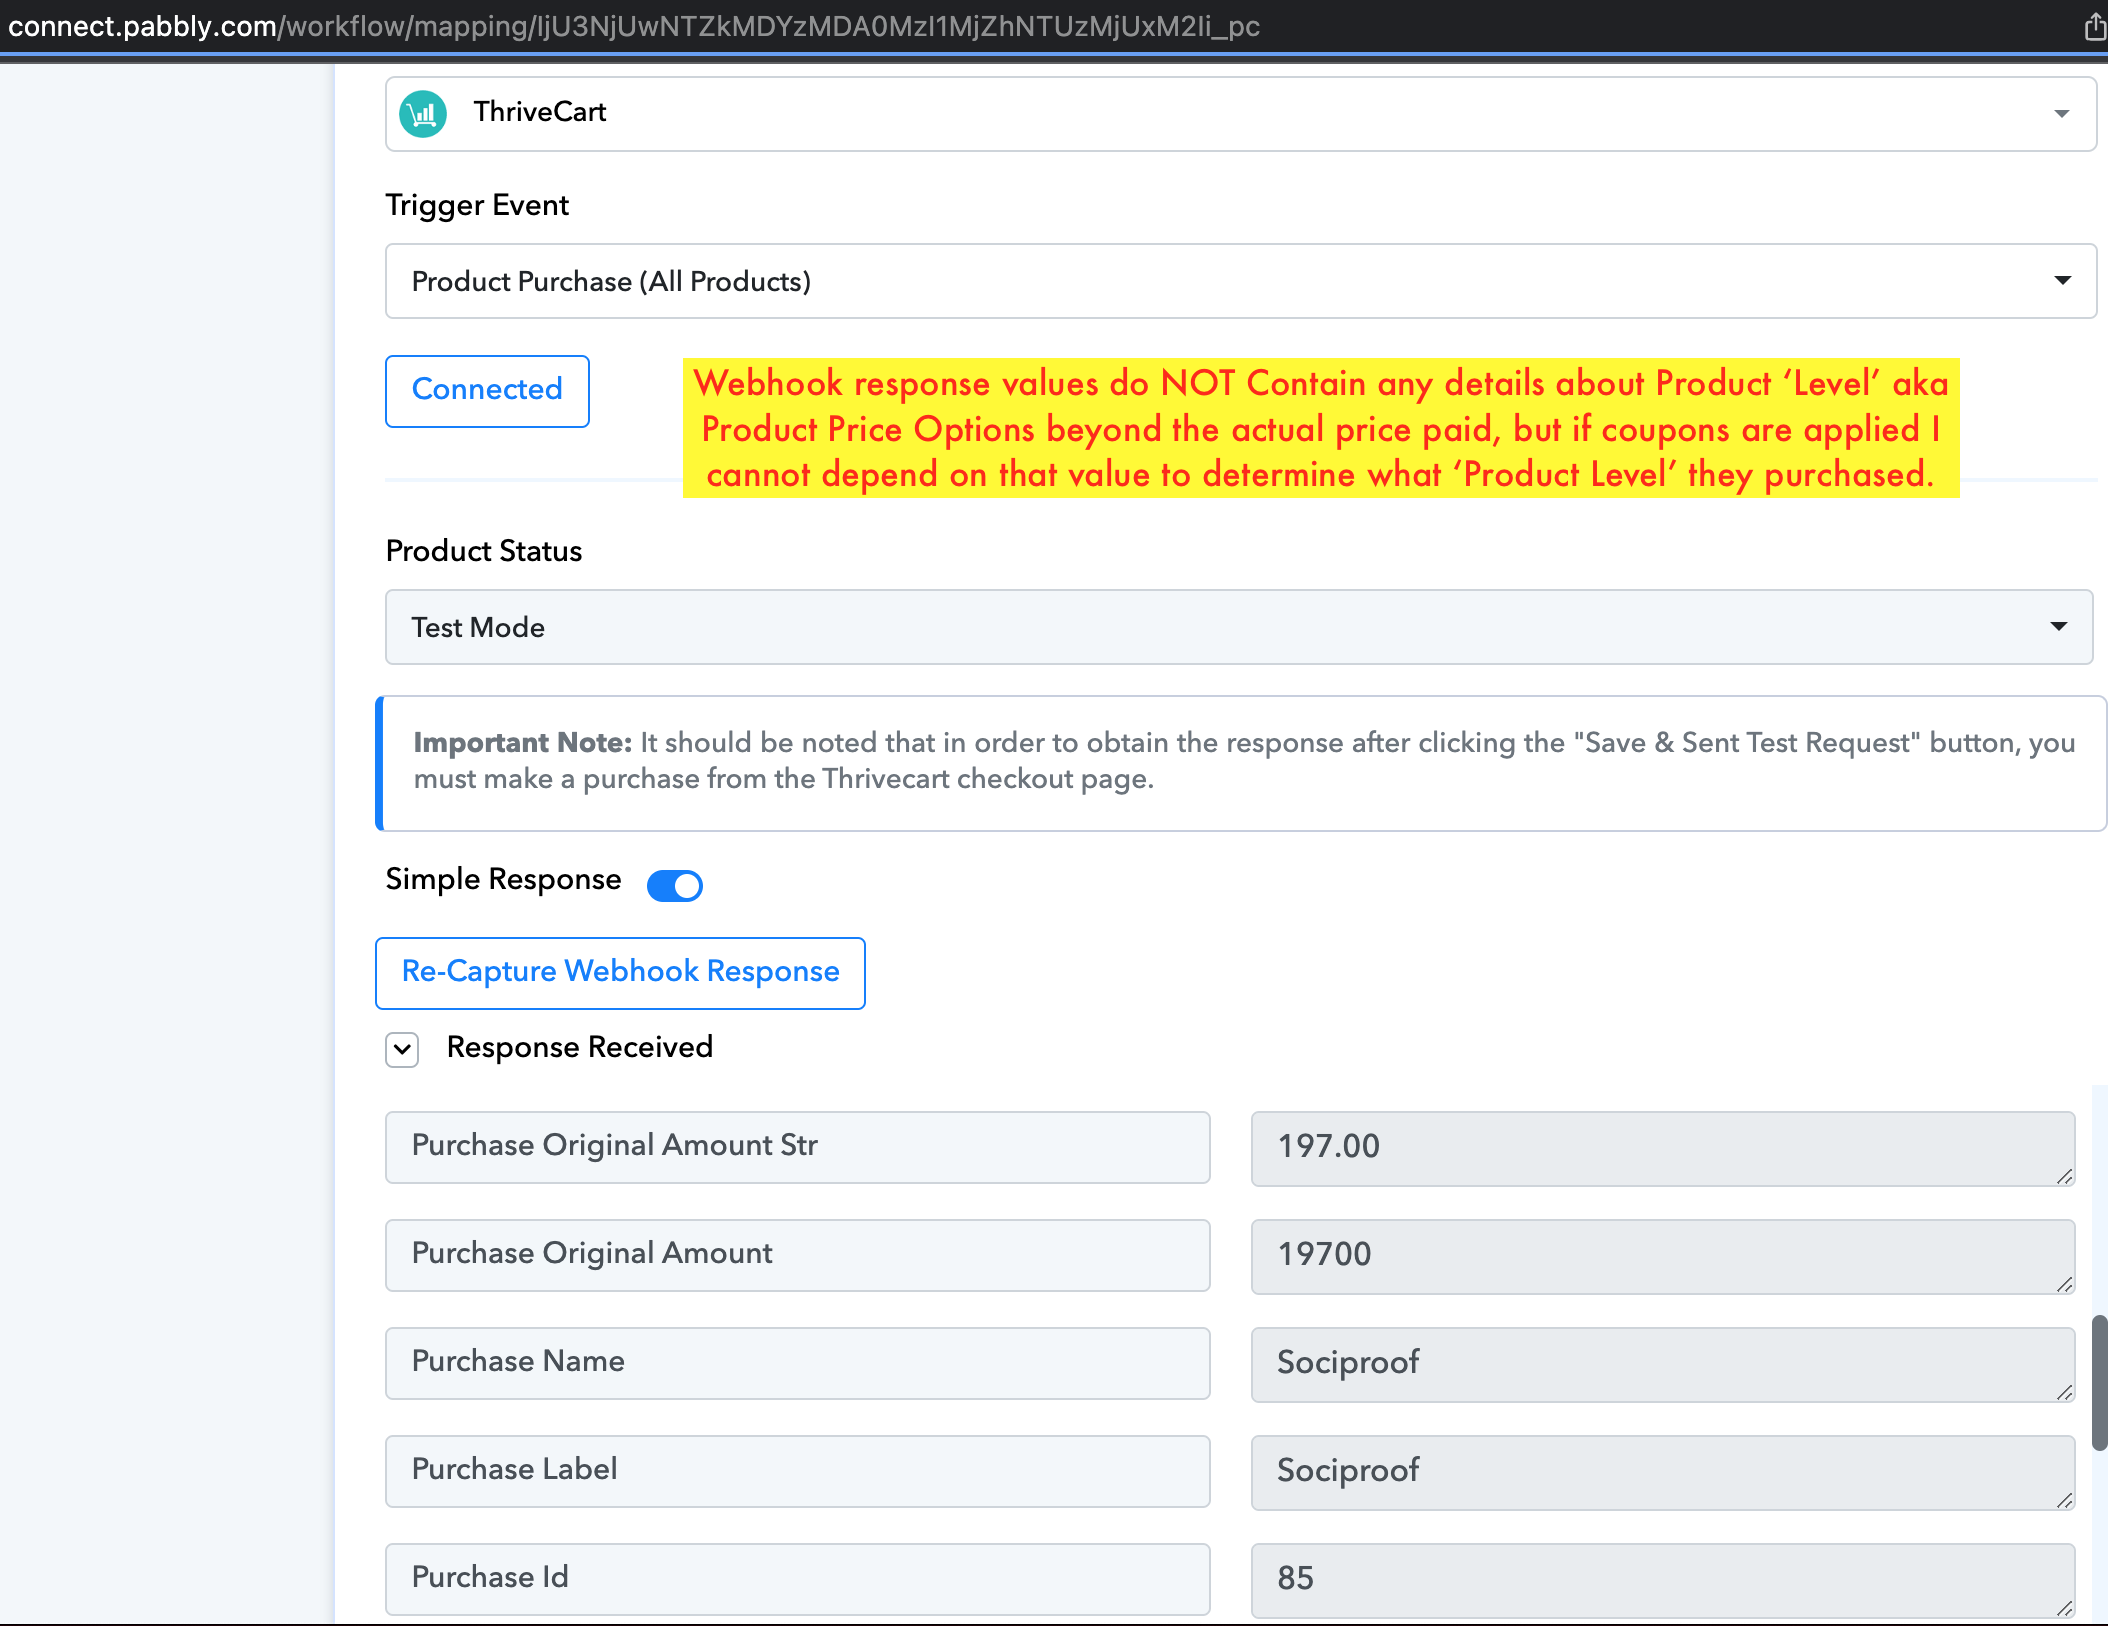Click the response list vertical scrollbar thumb
Image resolution: width=2108 pixels, height=1626 pixels.
2099,1382
